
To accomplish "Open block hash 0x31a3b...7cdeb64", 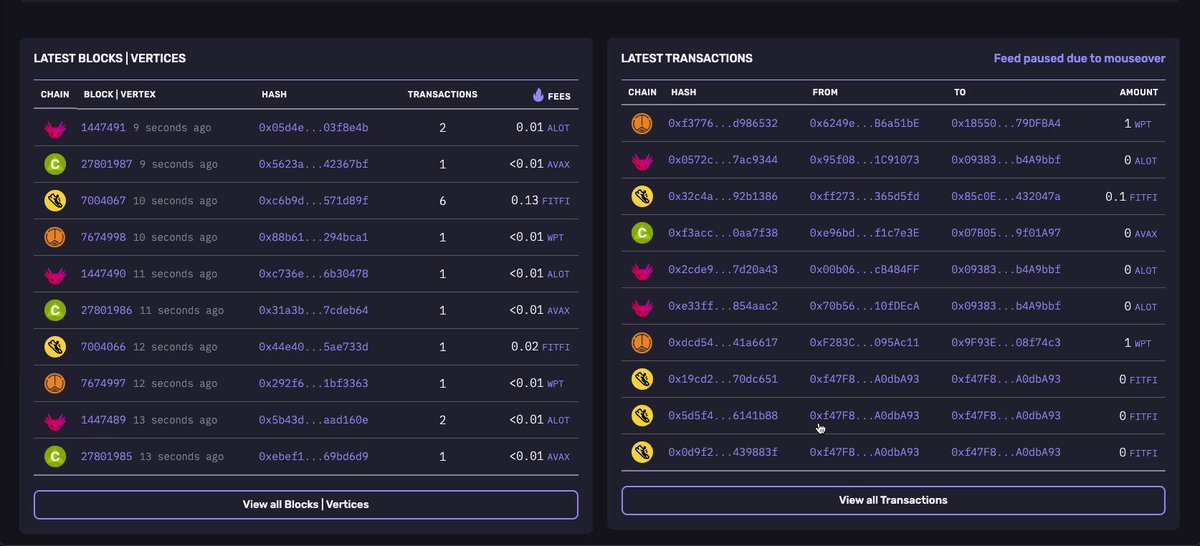I will coord(314,311).
